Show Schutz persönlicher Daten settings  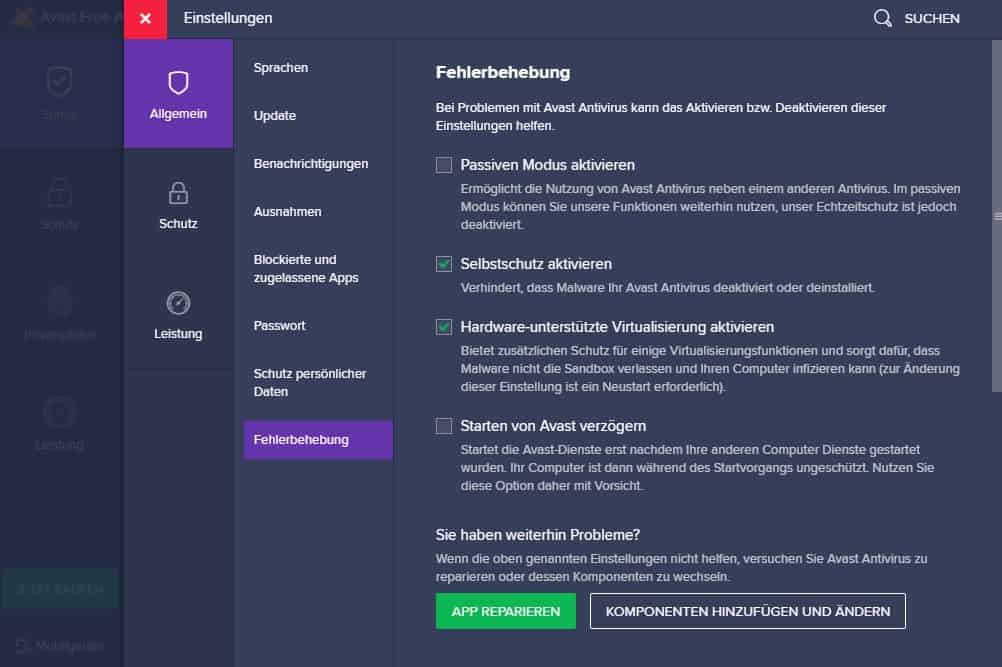coord(310,383)
